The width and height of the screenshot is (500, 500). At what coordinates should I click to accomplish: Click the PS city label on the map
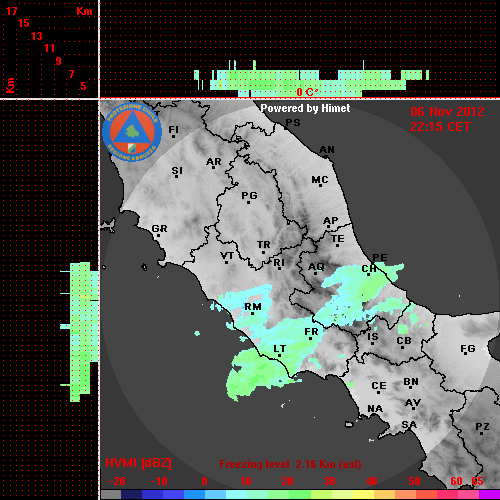293,123
